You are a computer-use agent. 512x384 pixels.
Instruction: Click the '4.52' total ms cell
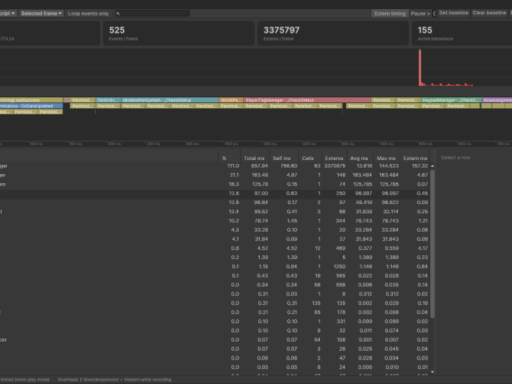(262, 248)
